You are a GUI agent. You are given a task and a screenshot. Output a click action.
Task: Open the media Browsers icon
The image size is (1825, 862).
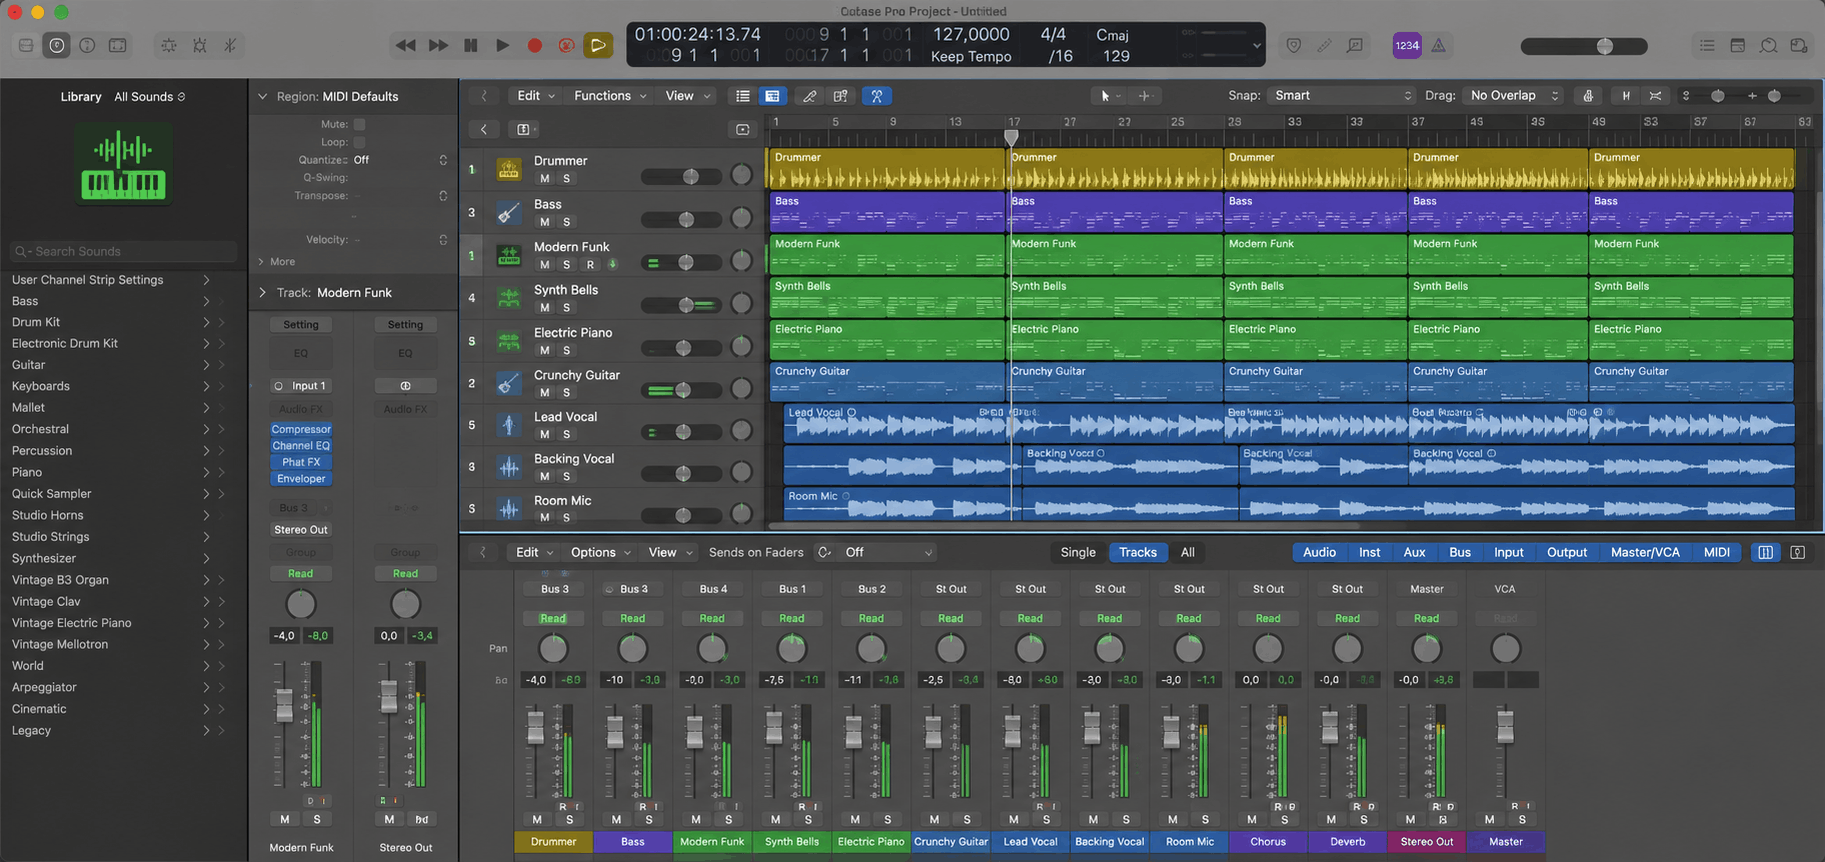pyautogui.click(x=1799, y=45)
